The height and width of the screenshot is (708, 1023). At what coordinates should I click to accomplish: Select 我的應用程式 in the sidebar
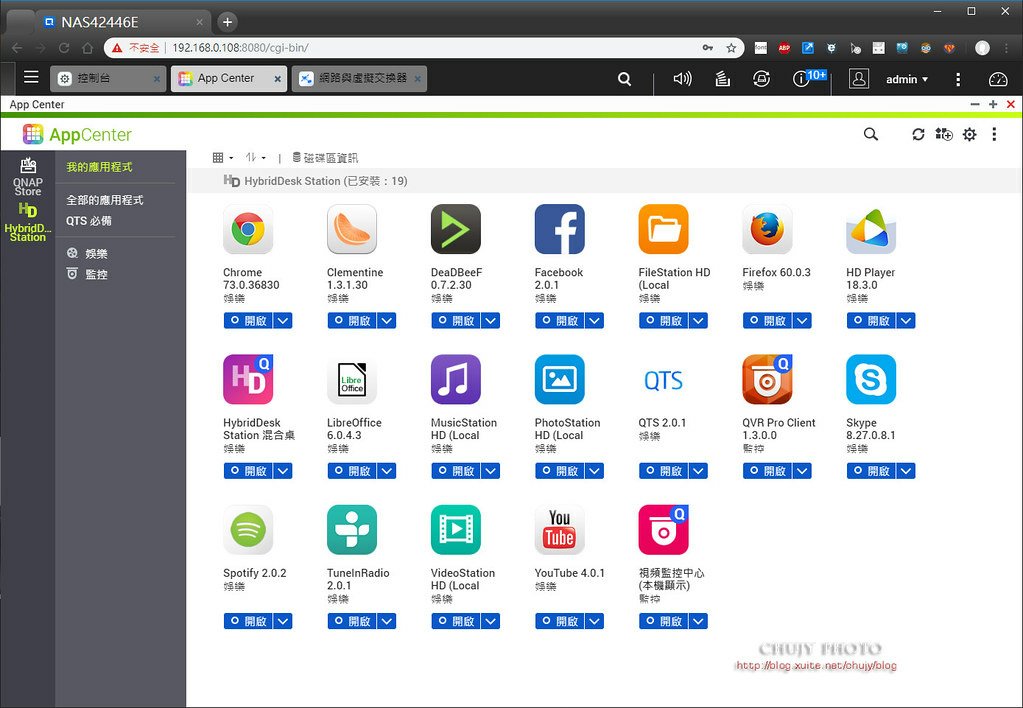click(x=99, y=167)
